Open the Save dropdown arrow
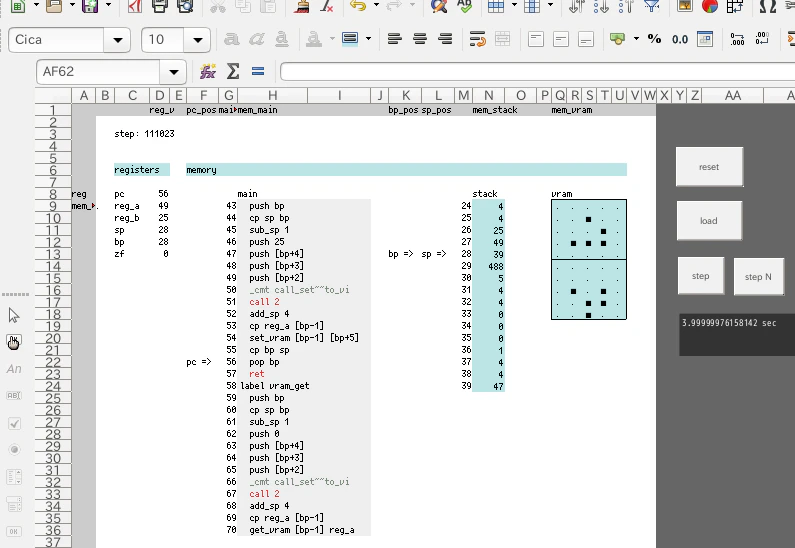 coord(108,5)
